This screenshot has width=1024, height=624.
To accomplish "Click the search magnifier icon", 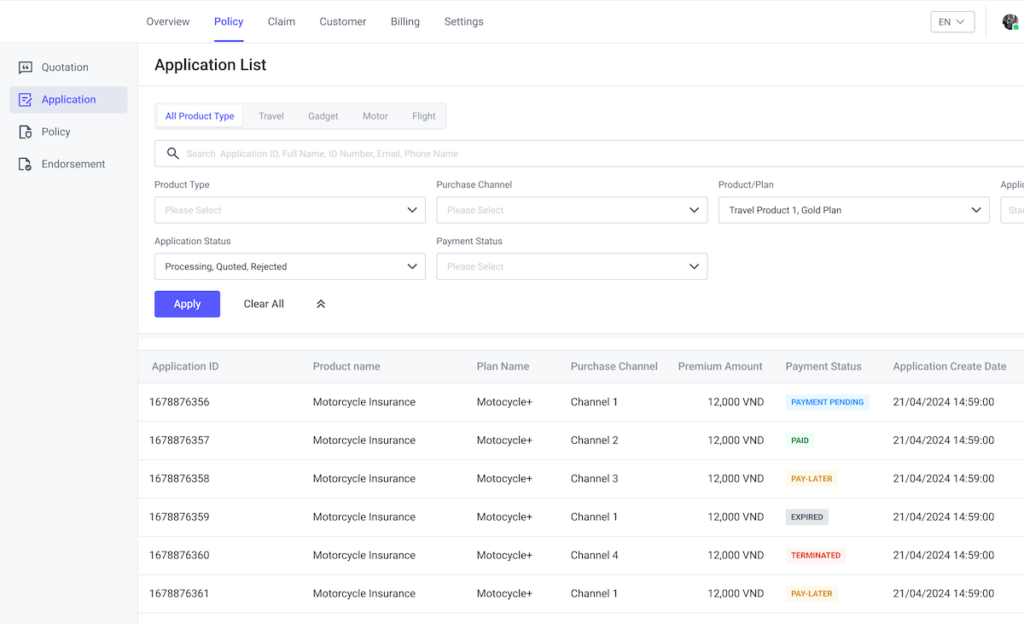I will [x=172, y=153].
